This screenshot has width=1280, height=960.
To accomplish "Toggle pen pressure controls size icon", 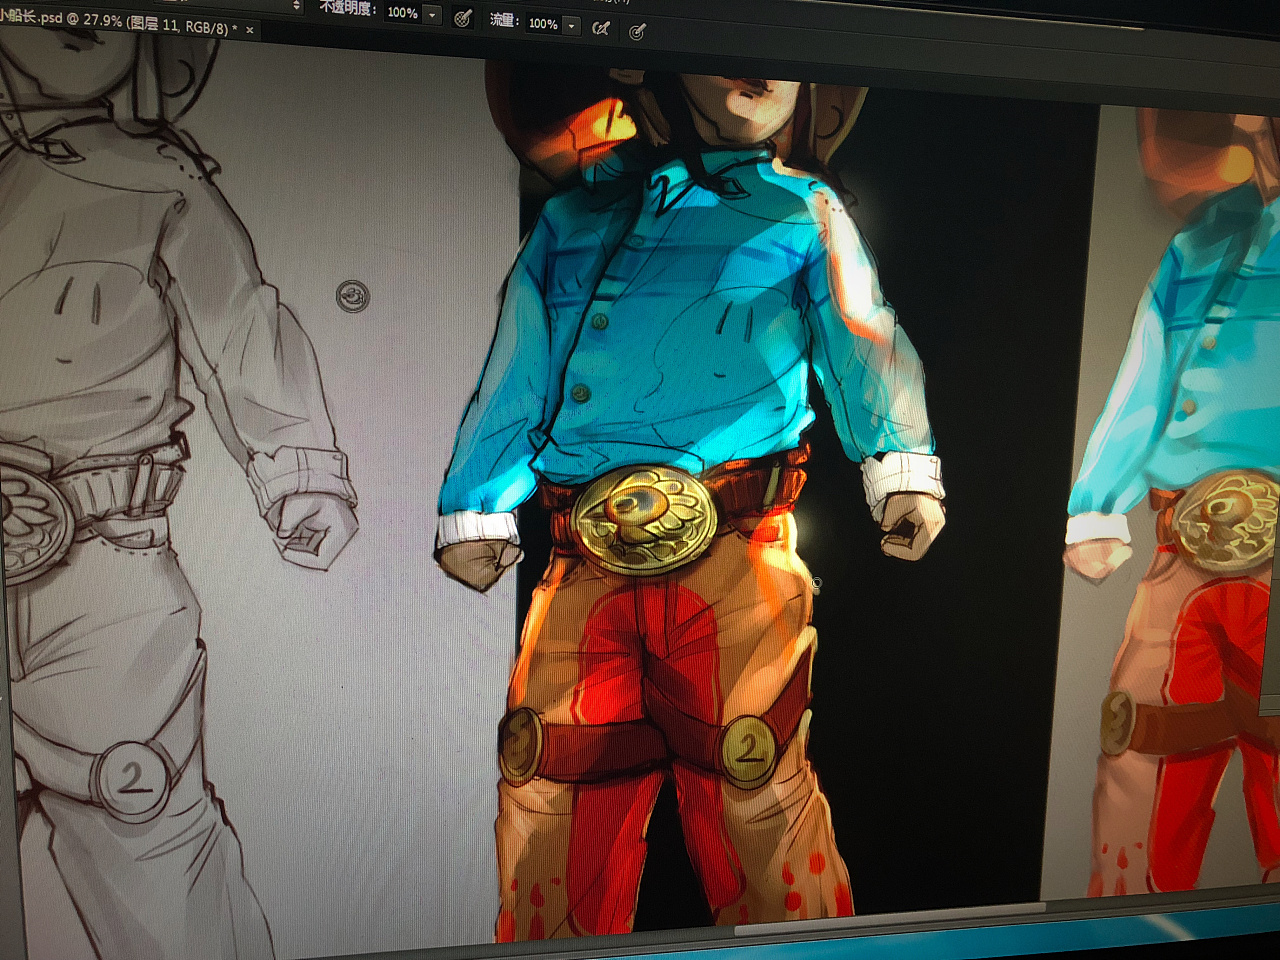I will [637, 32].
